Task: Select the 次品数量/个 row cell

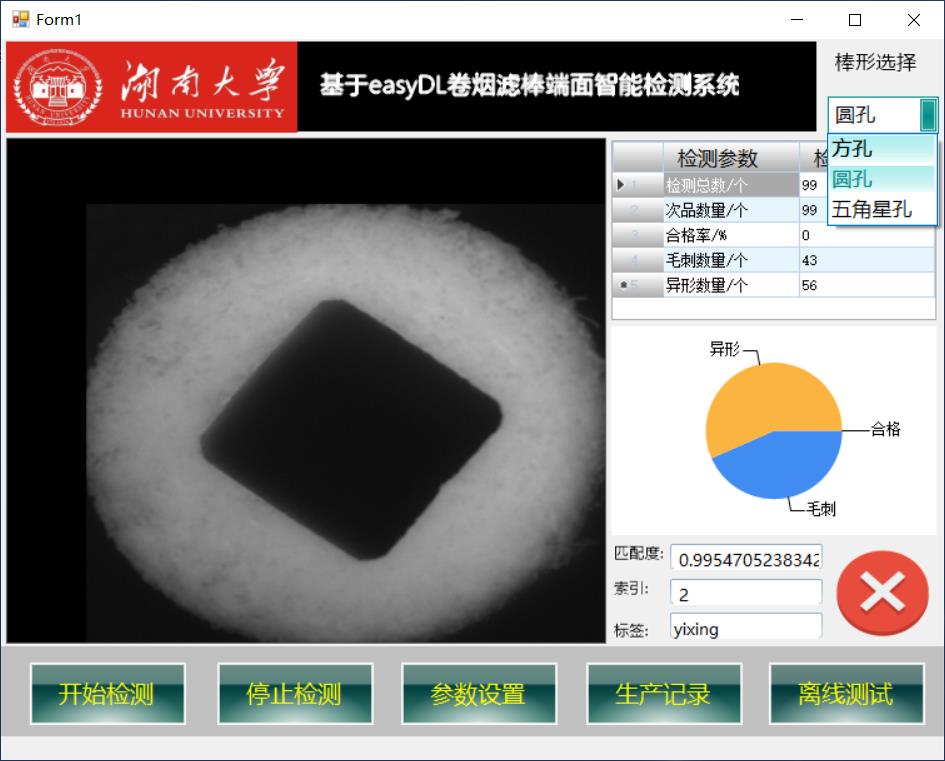Action: click(x=731, y=210)
